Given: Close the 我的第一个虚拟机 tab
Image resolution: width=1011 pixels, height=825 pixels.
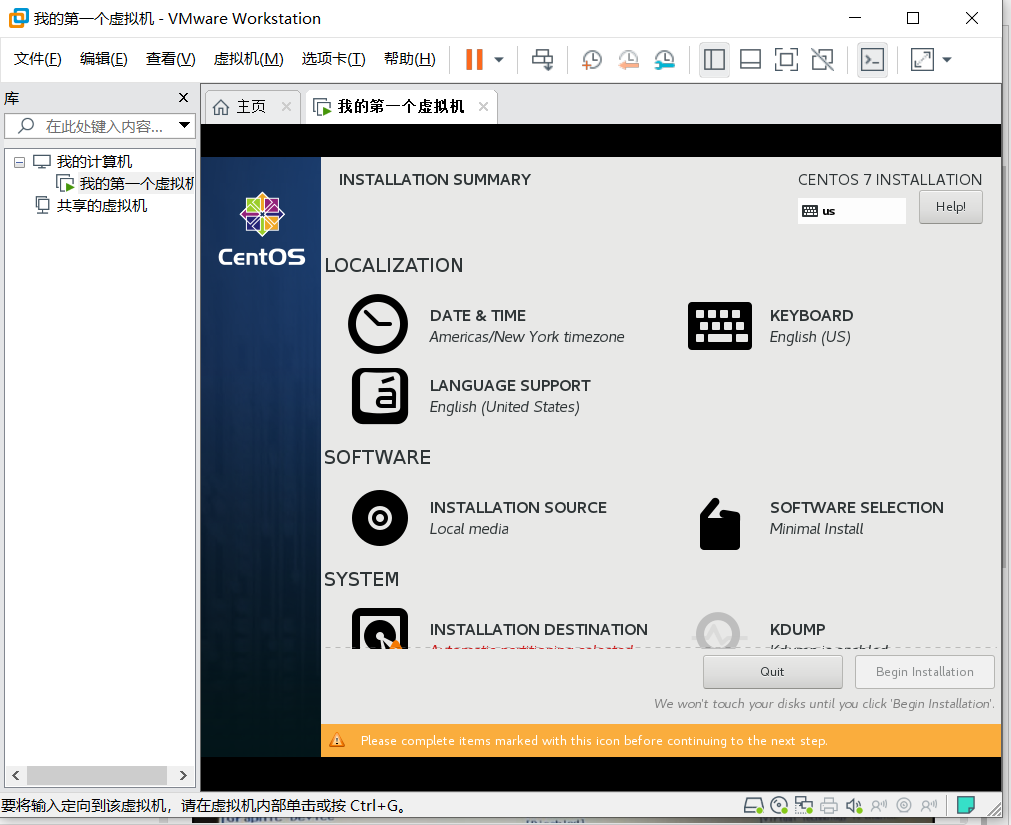Looking at the screenshot, I should coord(483,106).
